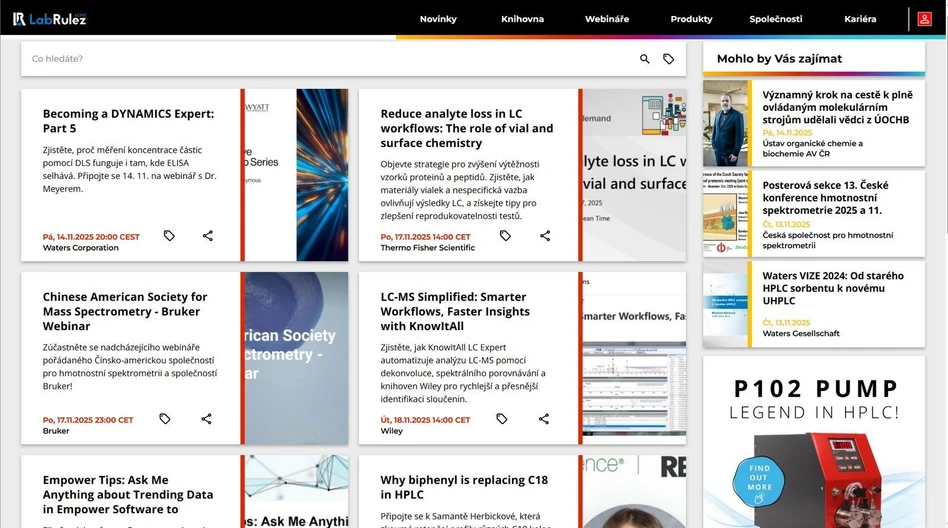The width and height of the screenshot is (948, 528).
Task: Open 'Empower Tips: Ask Me Anything' title
Action: tap(128, 495)
